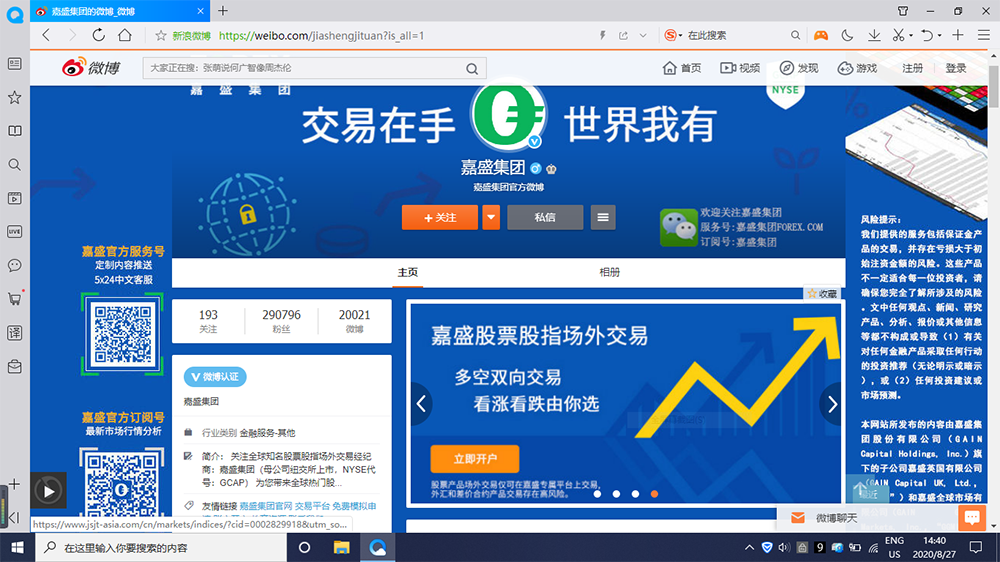Open the scissors screenshot tool
The height and width of the screenshot is (562, 1000).
(898, 36)
